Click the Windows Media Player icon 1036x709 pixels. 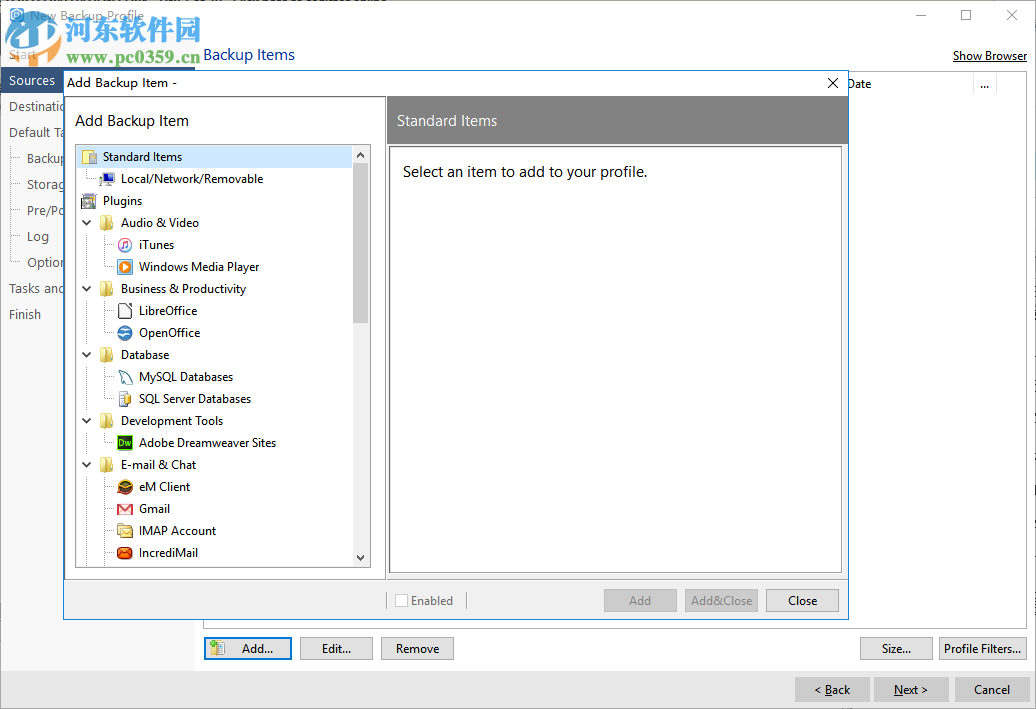tap(125, 267)
